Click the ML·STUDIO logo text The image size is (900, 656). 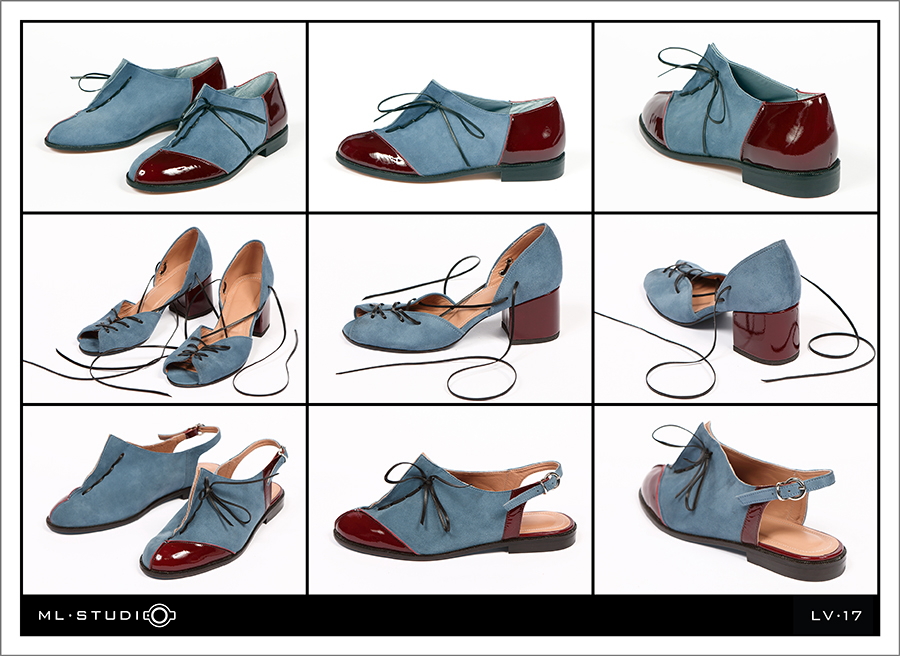[x=107, y=616]
